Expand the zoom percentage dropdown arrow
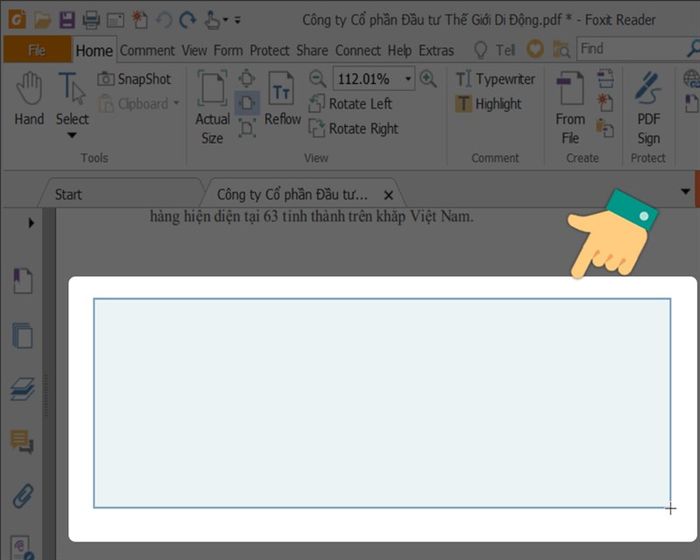The image size is (700, 560). 408,79
